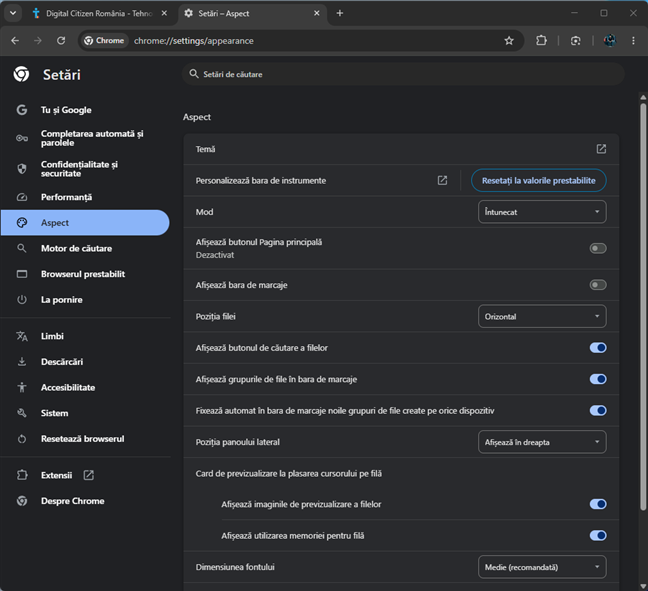Screen dimensions: 648x591
Task: Click the Limbi translate icon
Action: pyautogui.click(x=22, y=336)
